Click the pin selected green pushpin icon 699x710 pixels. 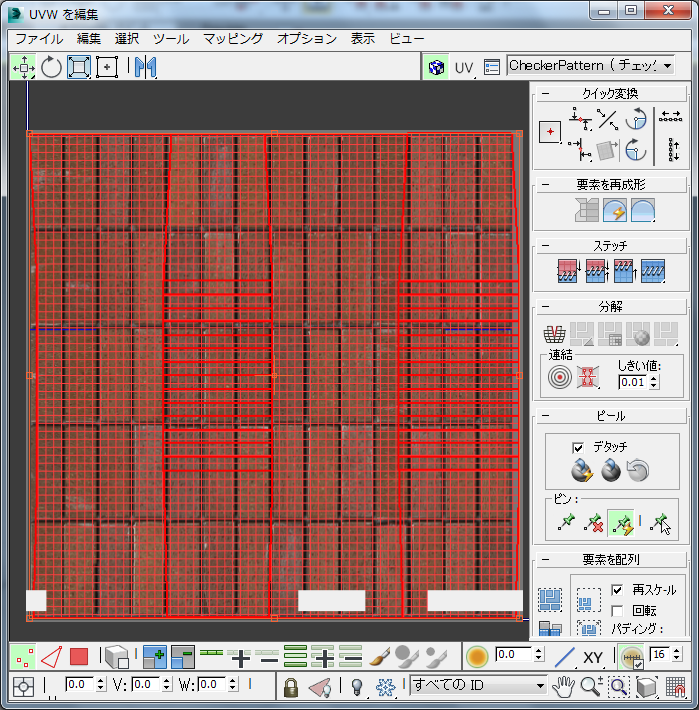(x=566, y=522)
